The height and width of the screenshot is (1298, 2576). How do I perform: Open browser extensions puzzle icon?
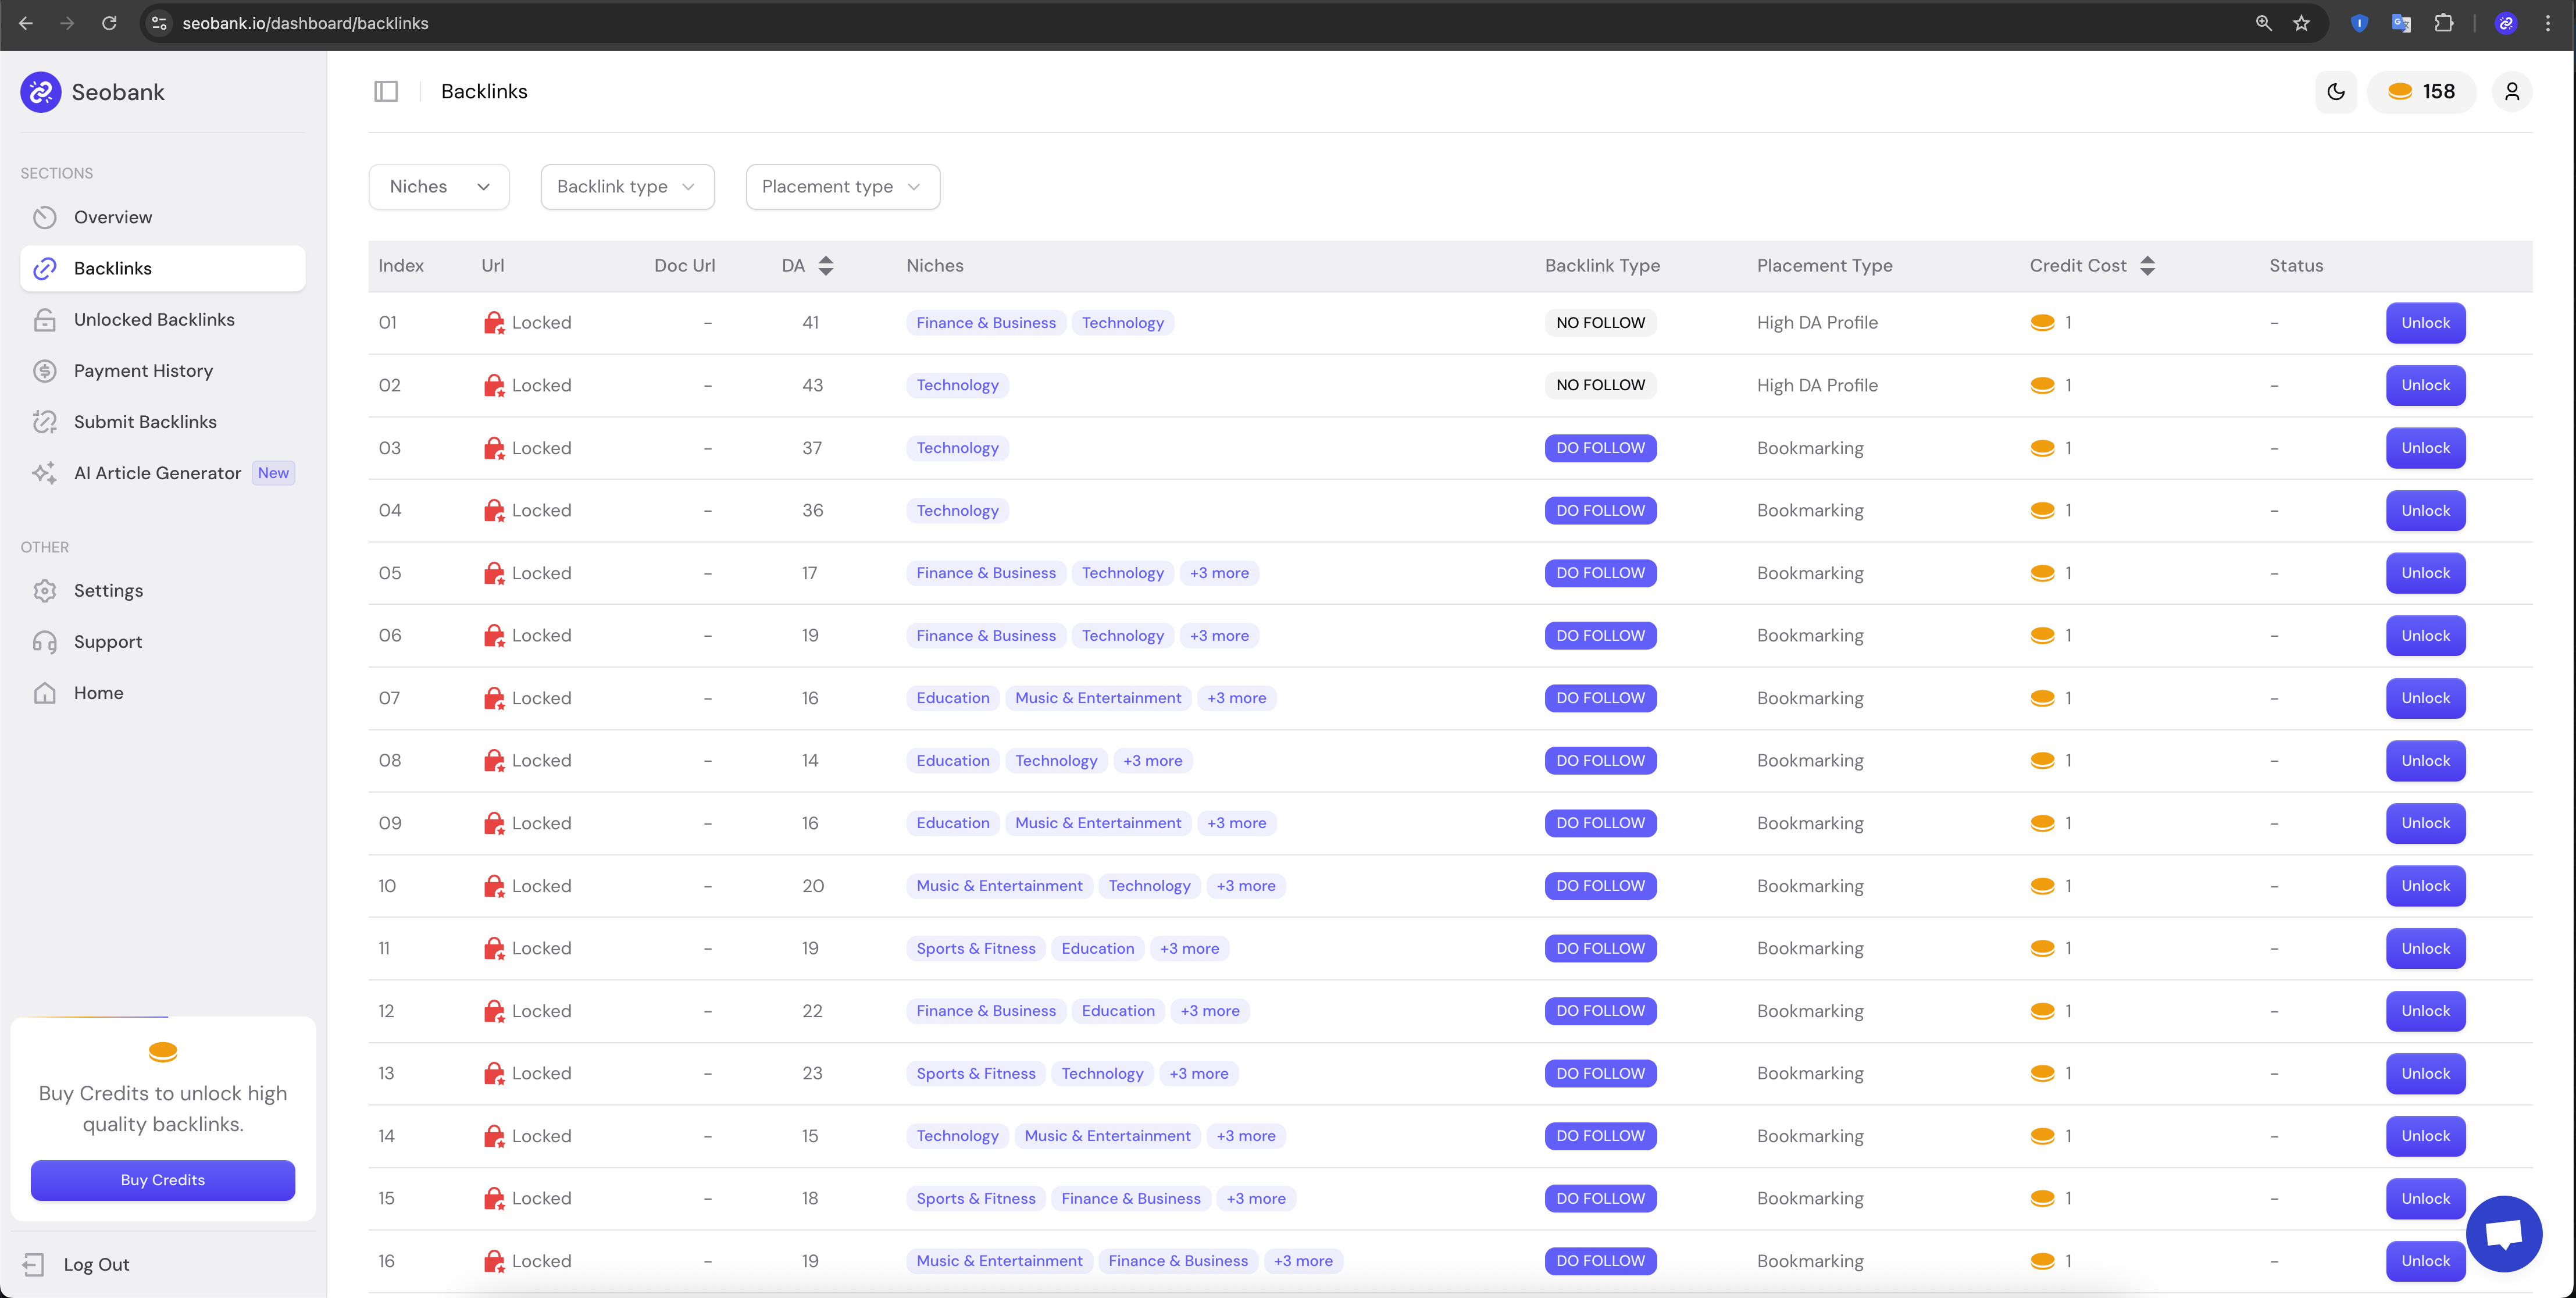2444,23
